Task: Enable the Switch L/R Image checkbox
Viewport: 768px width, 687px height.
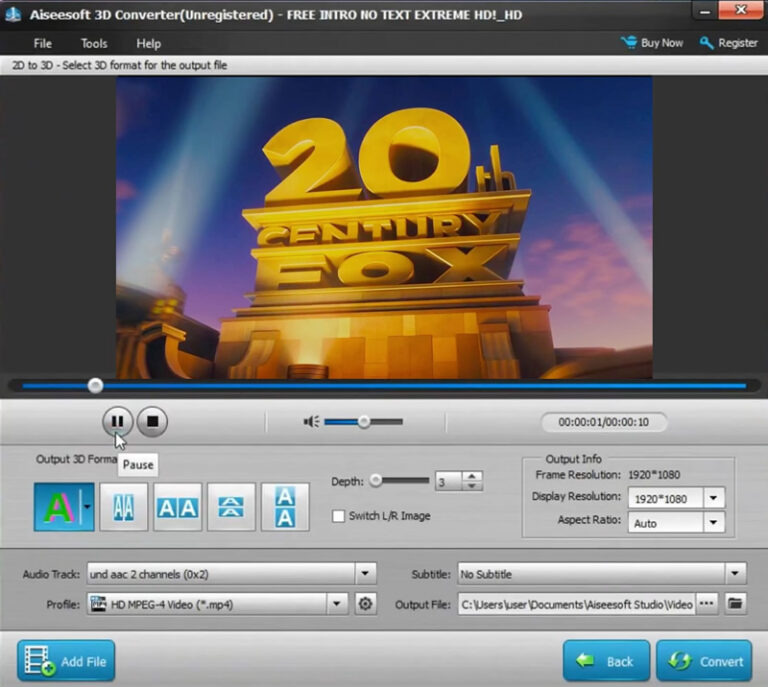Action: pyautogui.click(x=338, y=516)
